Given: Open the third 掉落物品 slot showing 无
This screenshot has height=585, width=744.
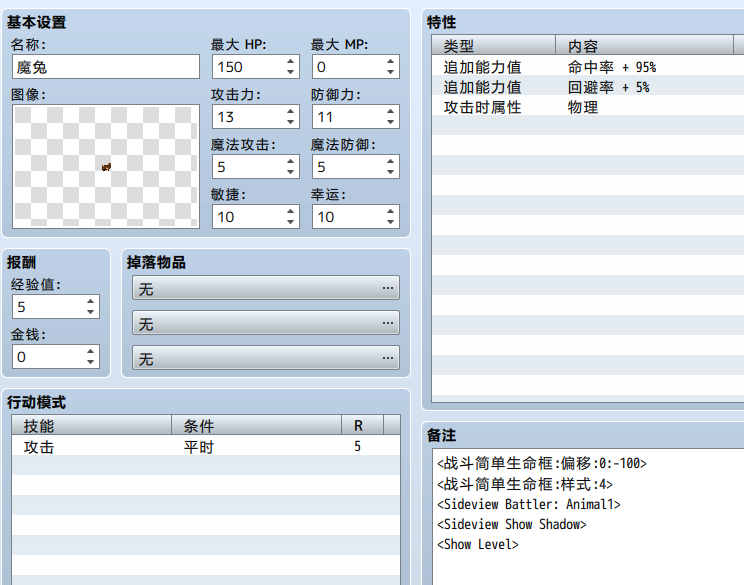Looking at the screenshot, I should (266, 358).
